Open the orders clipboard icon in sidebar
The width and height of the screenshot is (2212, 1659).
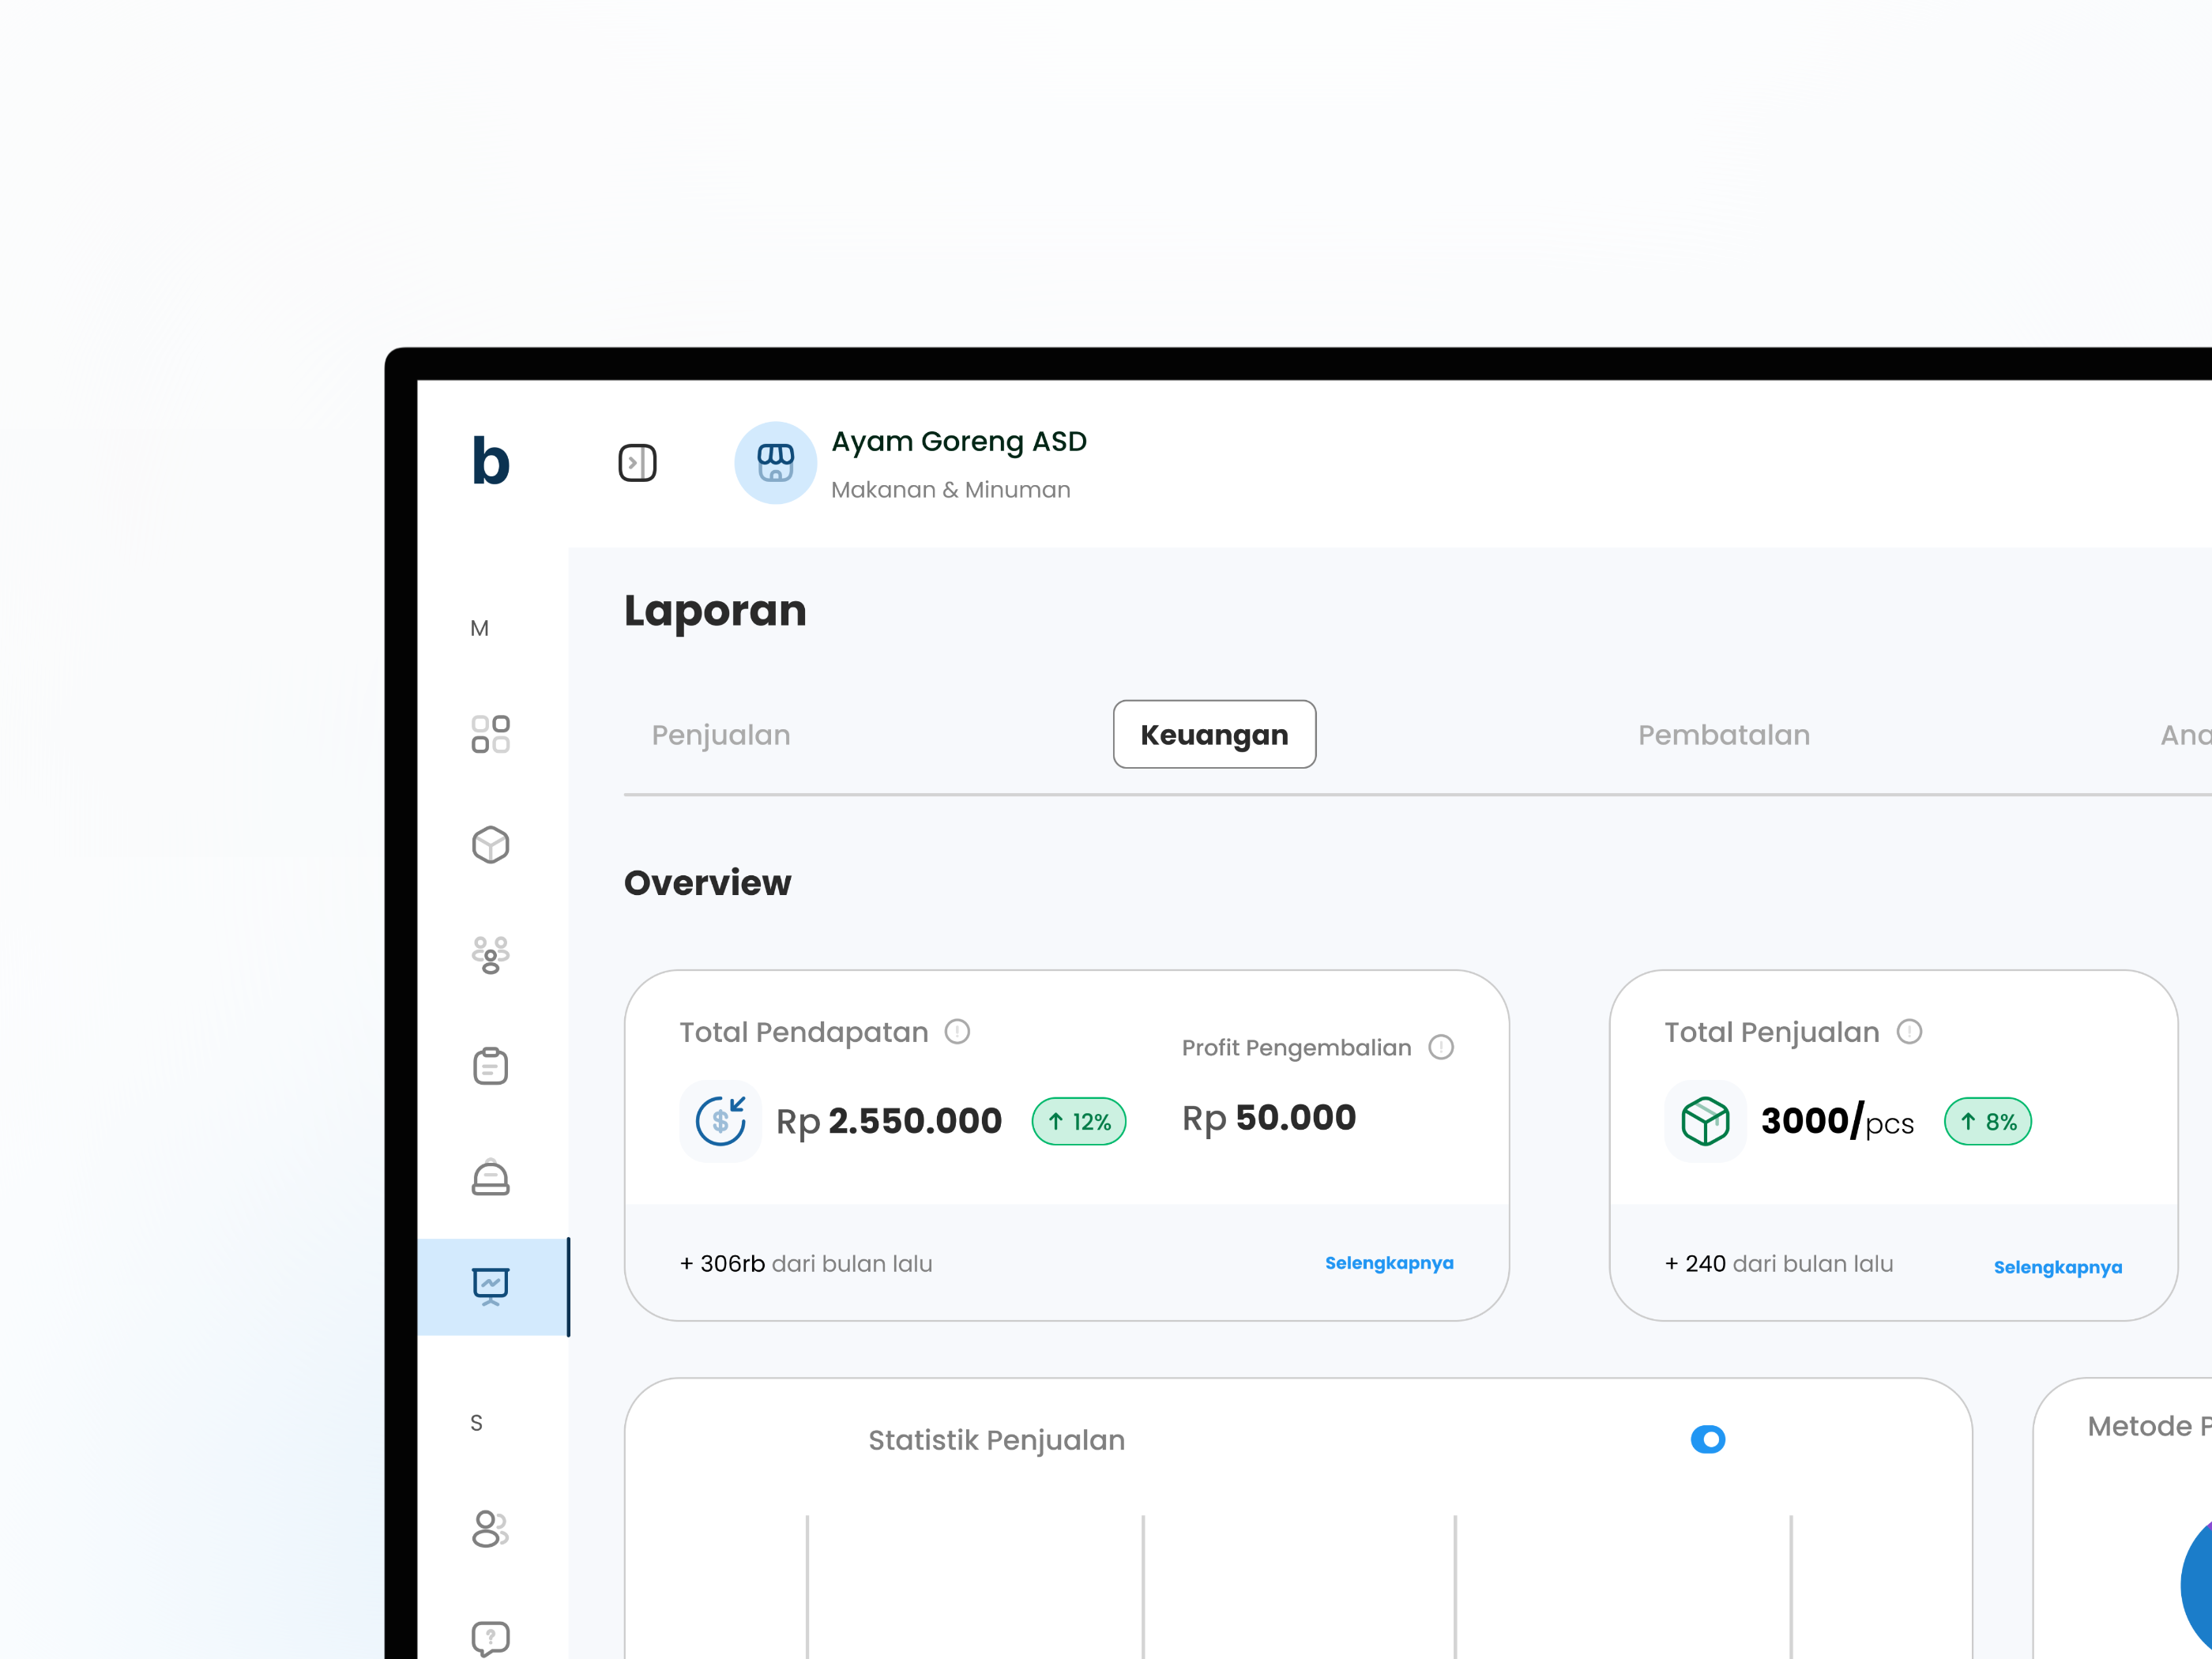[x=490, y=1066]
